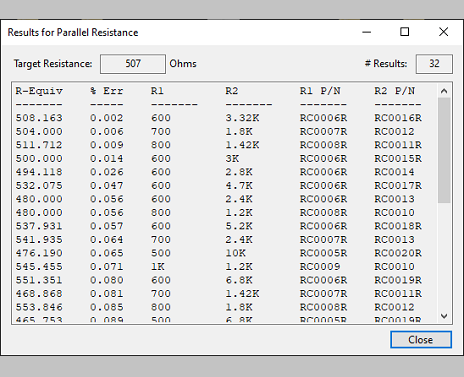Screen dimensions: 464x377
Task: Click the % Err value 0.009
Action: [x=107, y=145]
